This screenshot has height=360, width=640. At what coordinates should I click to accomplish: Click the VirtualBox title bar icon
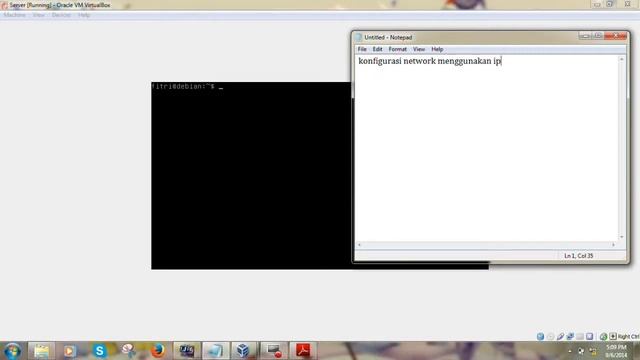(4, 5)
